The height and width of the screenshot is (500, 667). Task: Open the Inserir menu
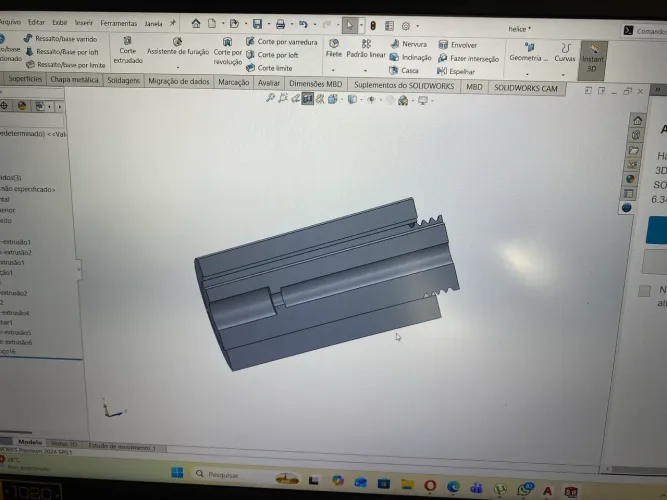[83, 23]
